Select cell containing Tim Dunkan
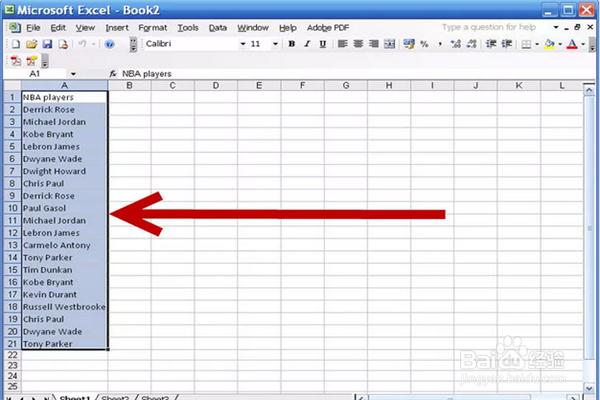 point(64,270)
